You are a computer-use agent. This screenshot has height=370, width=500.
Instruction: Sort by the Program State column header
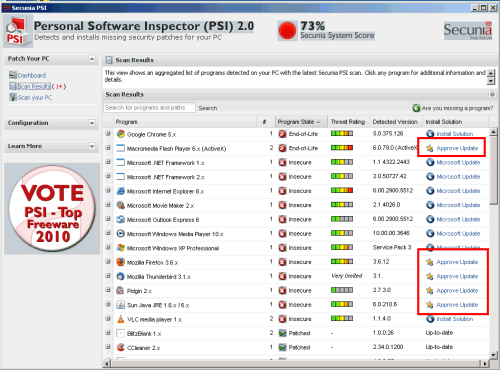click(302, 122)
